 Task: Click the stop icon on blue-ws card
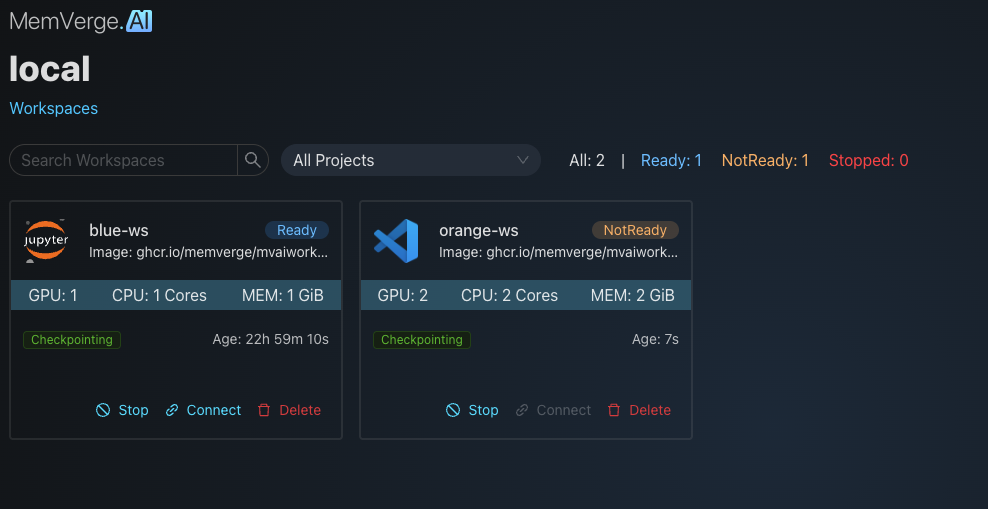point(103,410)
